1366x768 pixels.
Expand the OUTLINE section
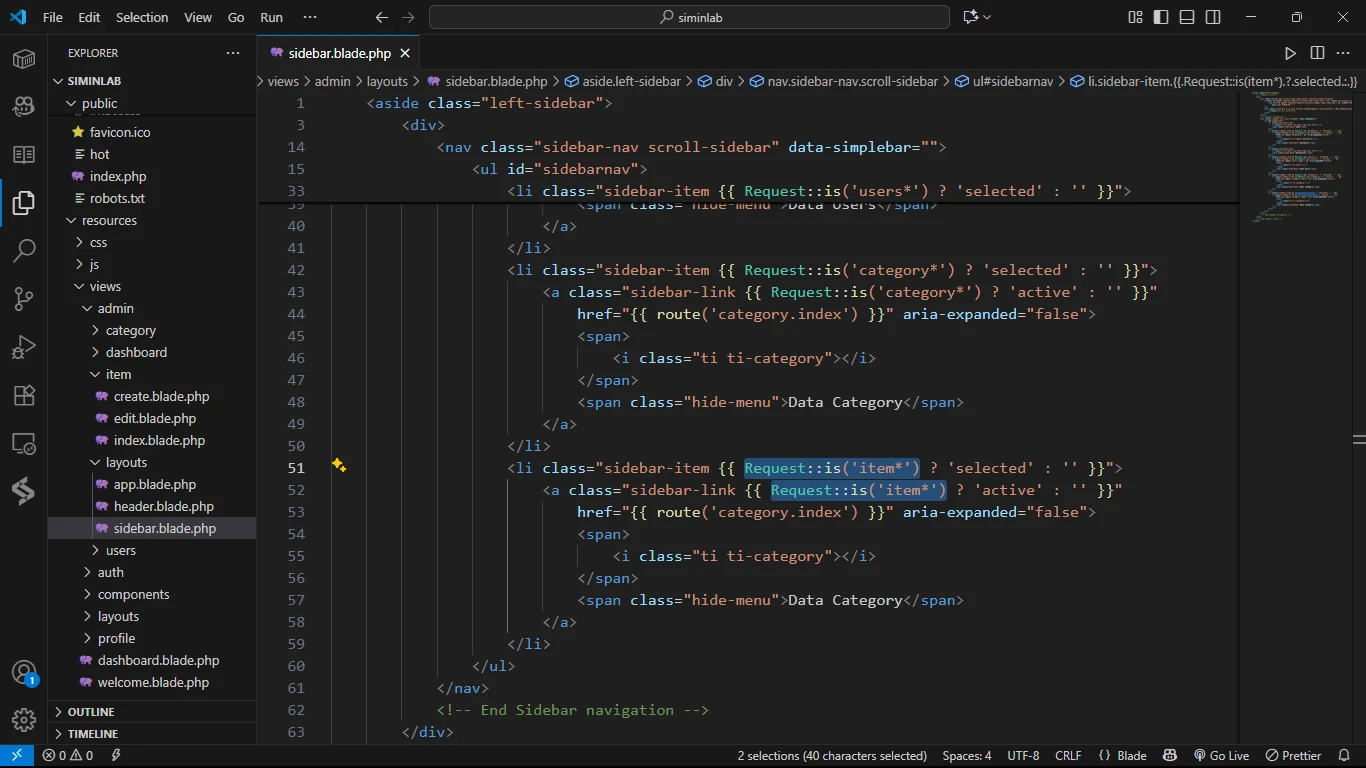[x=91, y=712]
